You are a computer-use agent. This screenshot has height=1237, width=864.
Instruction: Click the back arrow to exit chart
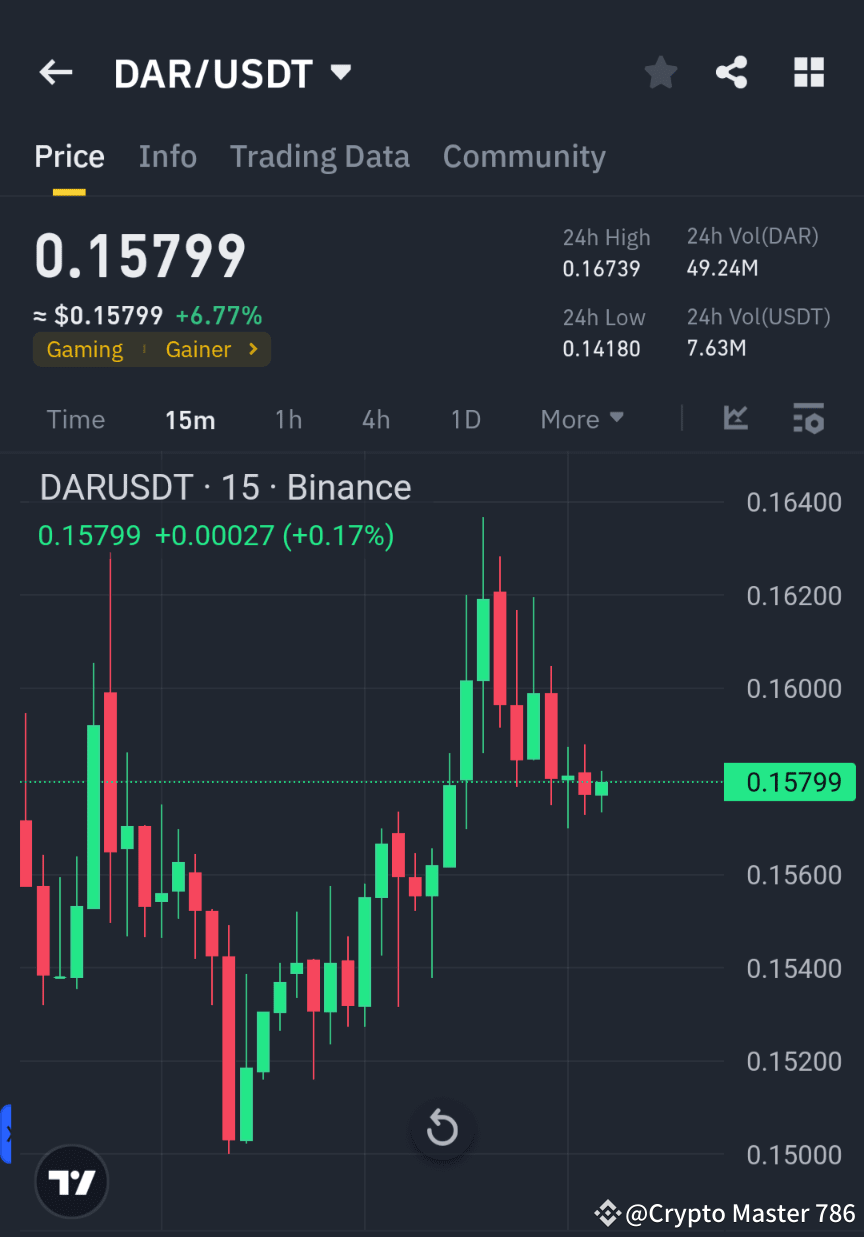click(x=56, y=72)
